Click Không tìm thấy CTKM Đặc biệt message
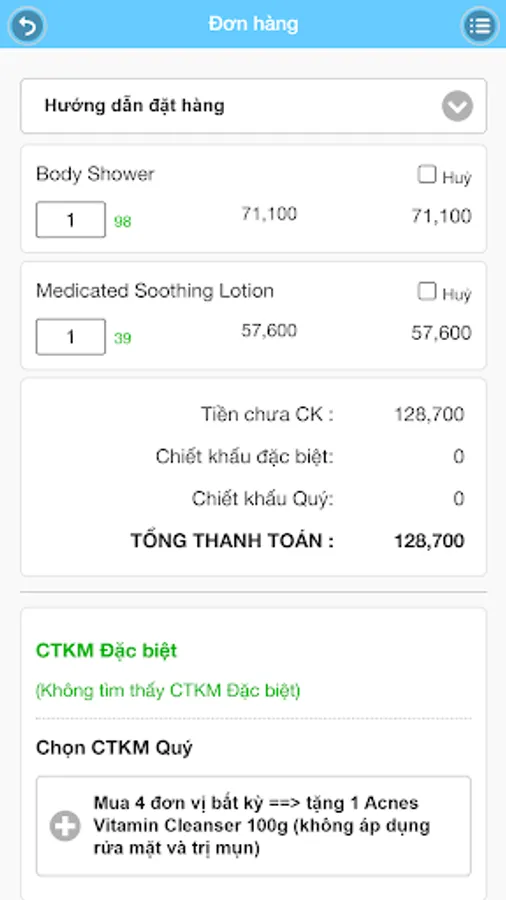Image resolution: width=506 pixels, height=900 pixels. [168, 690]
